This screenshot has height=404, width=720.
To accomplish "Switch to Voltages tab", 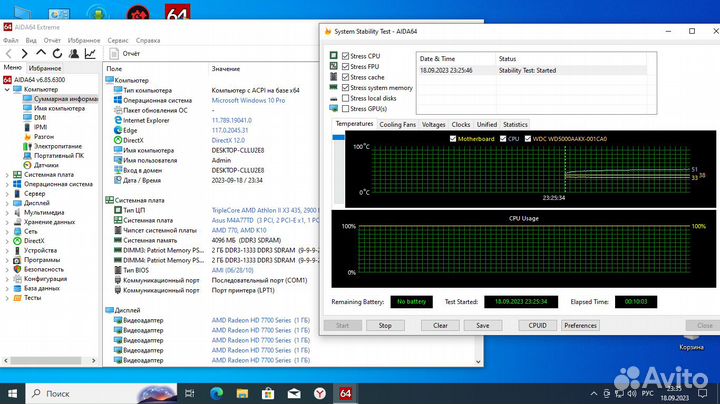I will coord(433,124).
